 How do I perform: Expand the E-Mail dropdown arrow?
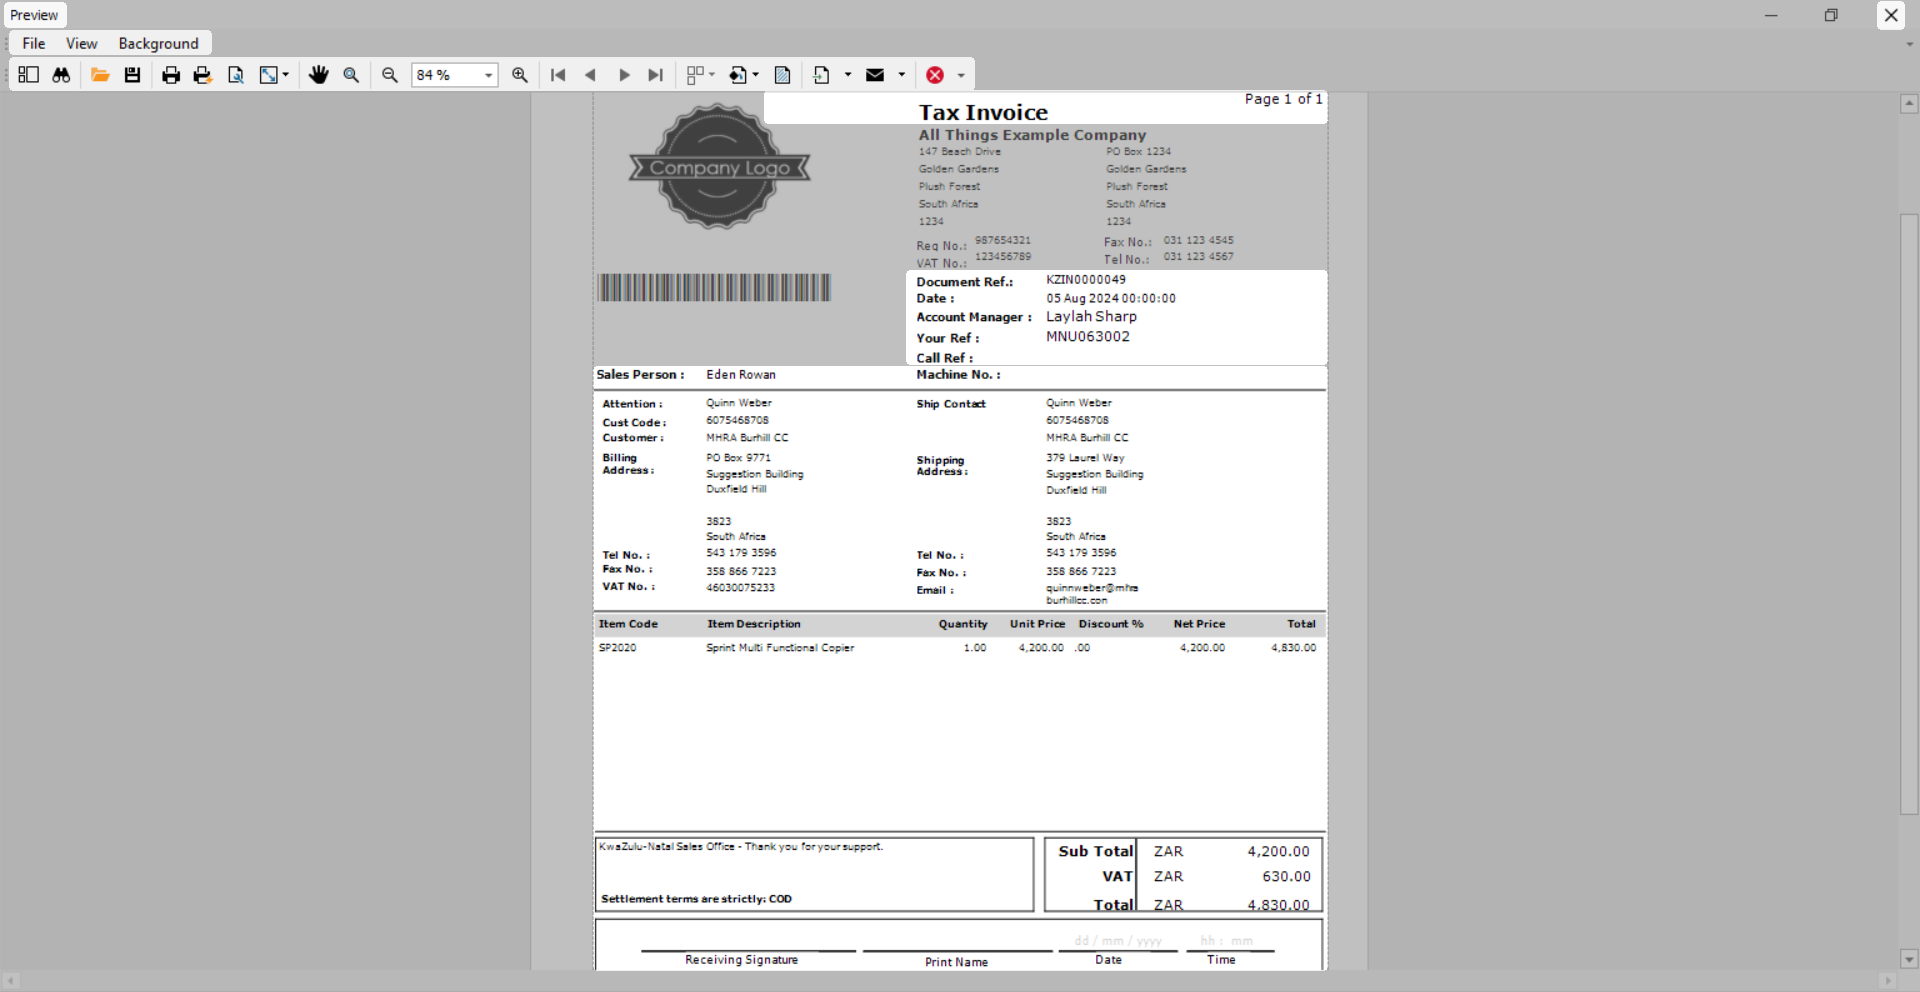(x=902, y=75)
